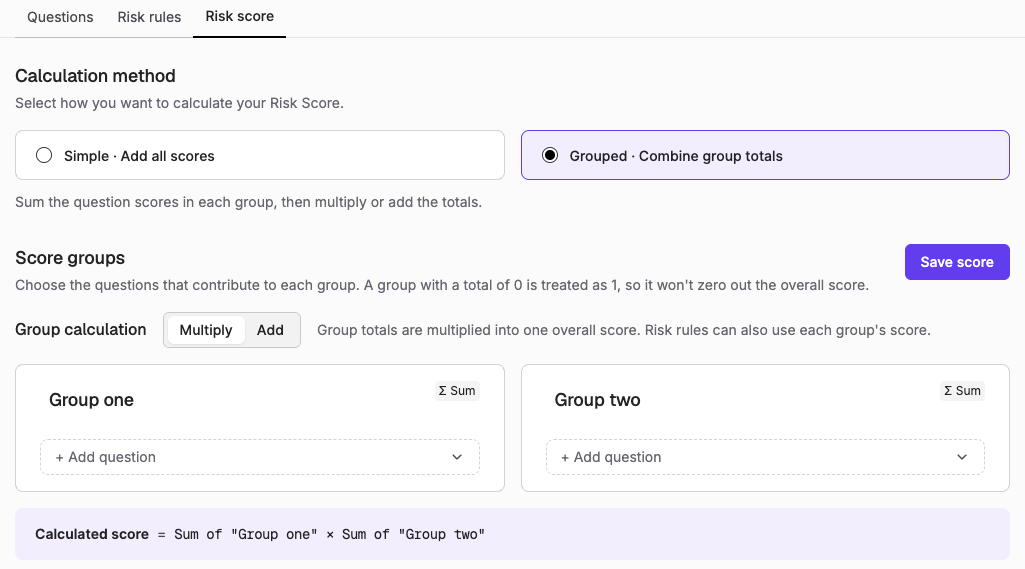Open the Risk rules tab
The image size is (1025, 569).
pos(149,17)
